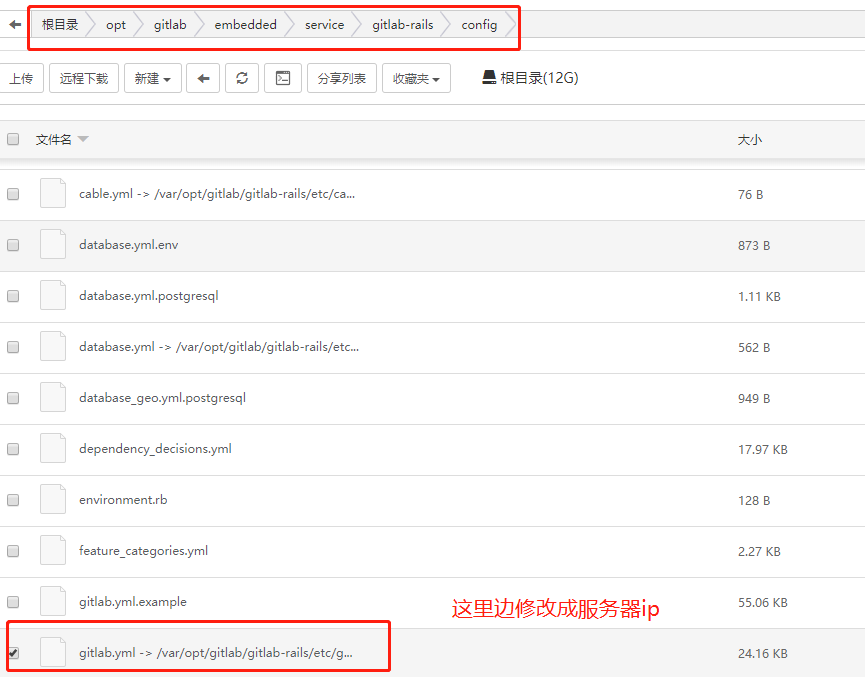This screenshot has height=677, width=865.
Task: Click the 76 B size value
Action: click(751, 195)
